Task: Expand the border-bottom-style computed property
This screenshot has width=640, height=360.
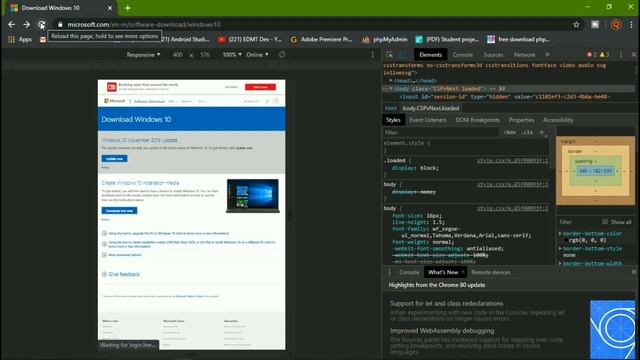Action: click(x=560, y=248)
